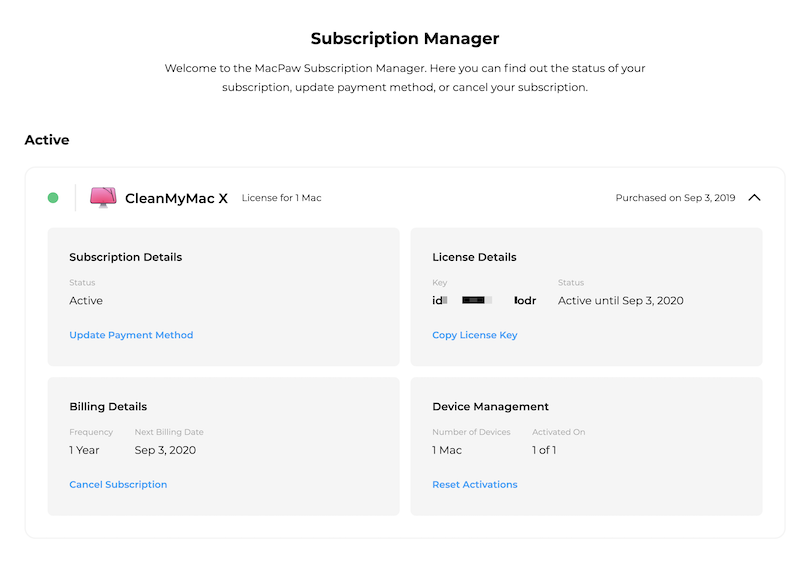The width and height of the screenshot is (800, 564).
Task: Click the Subscription Details heading
Action: coord(126,257)
